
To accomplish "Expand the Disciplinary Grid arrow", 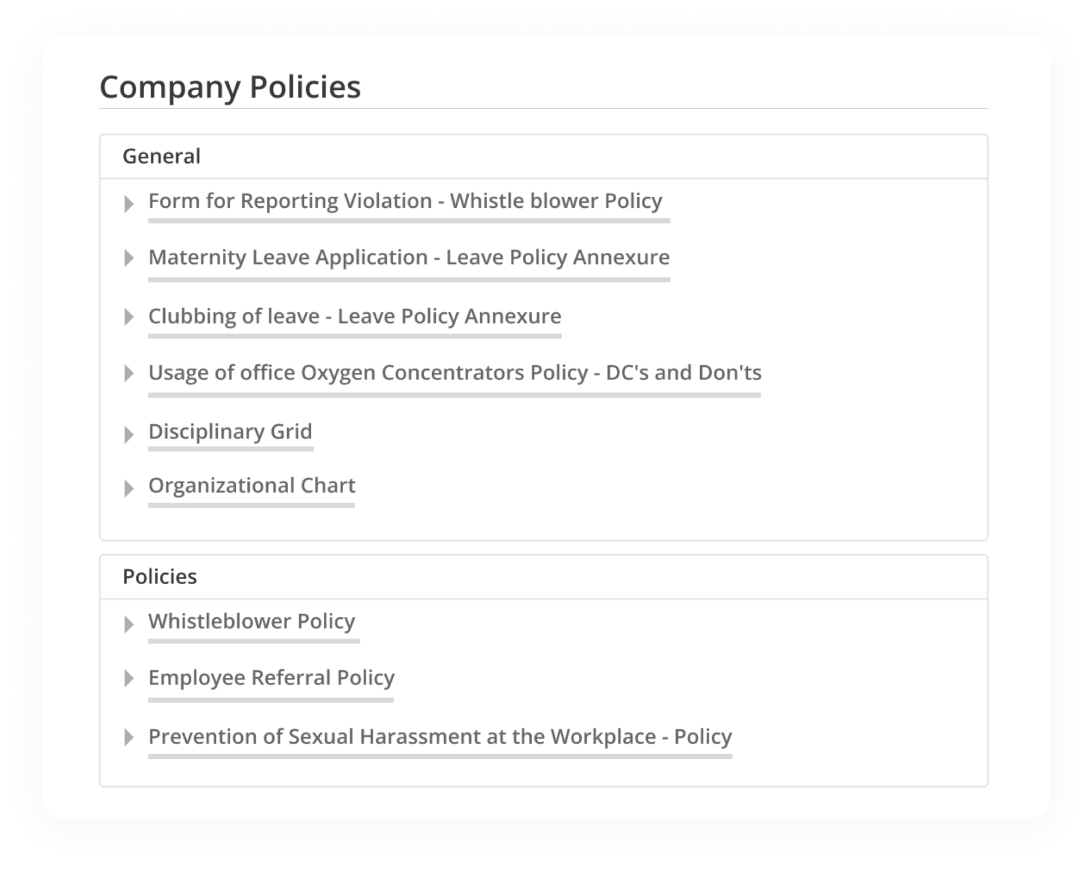I will click(x=129, y=434).
